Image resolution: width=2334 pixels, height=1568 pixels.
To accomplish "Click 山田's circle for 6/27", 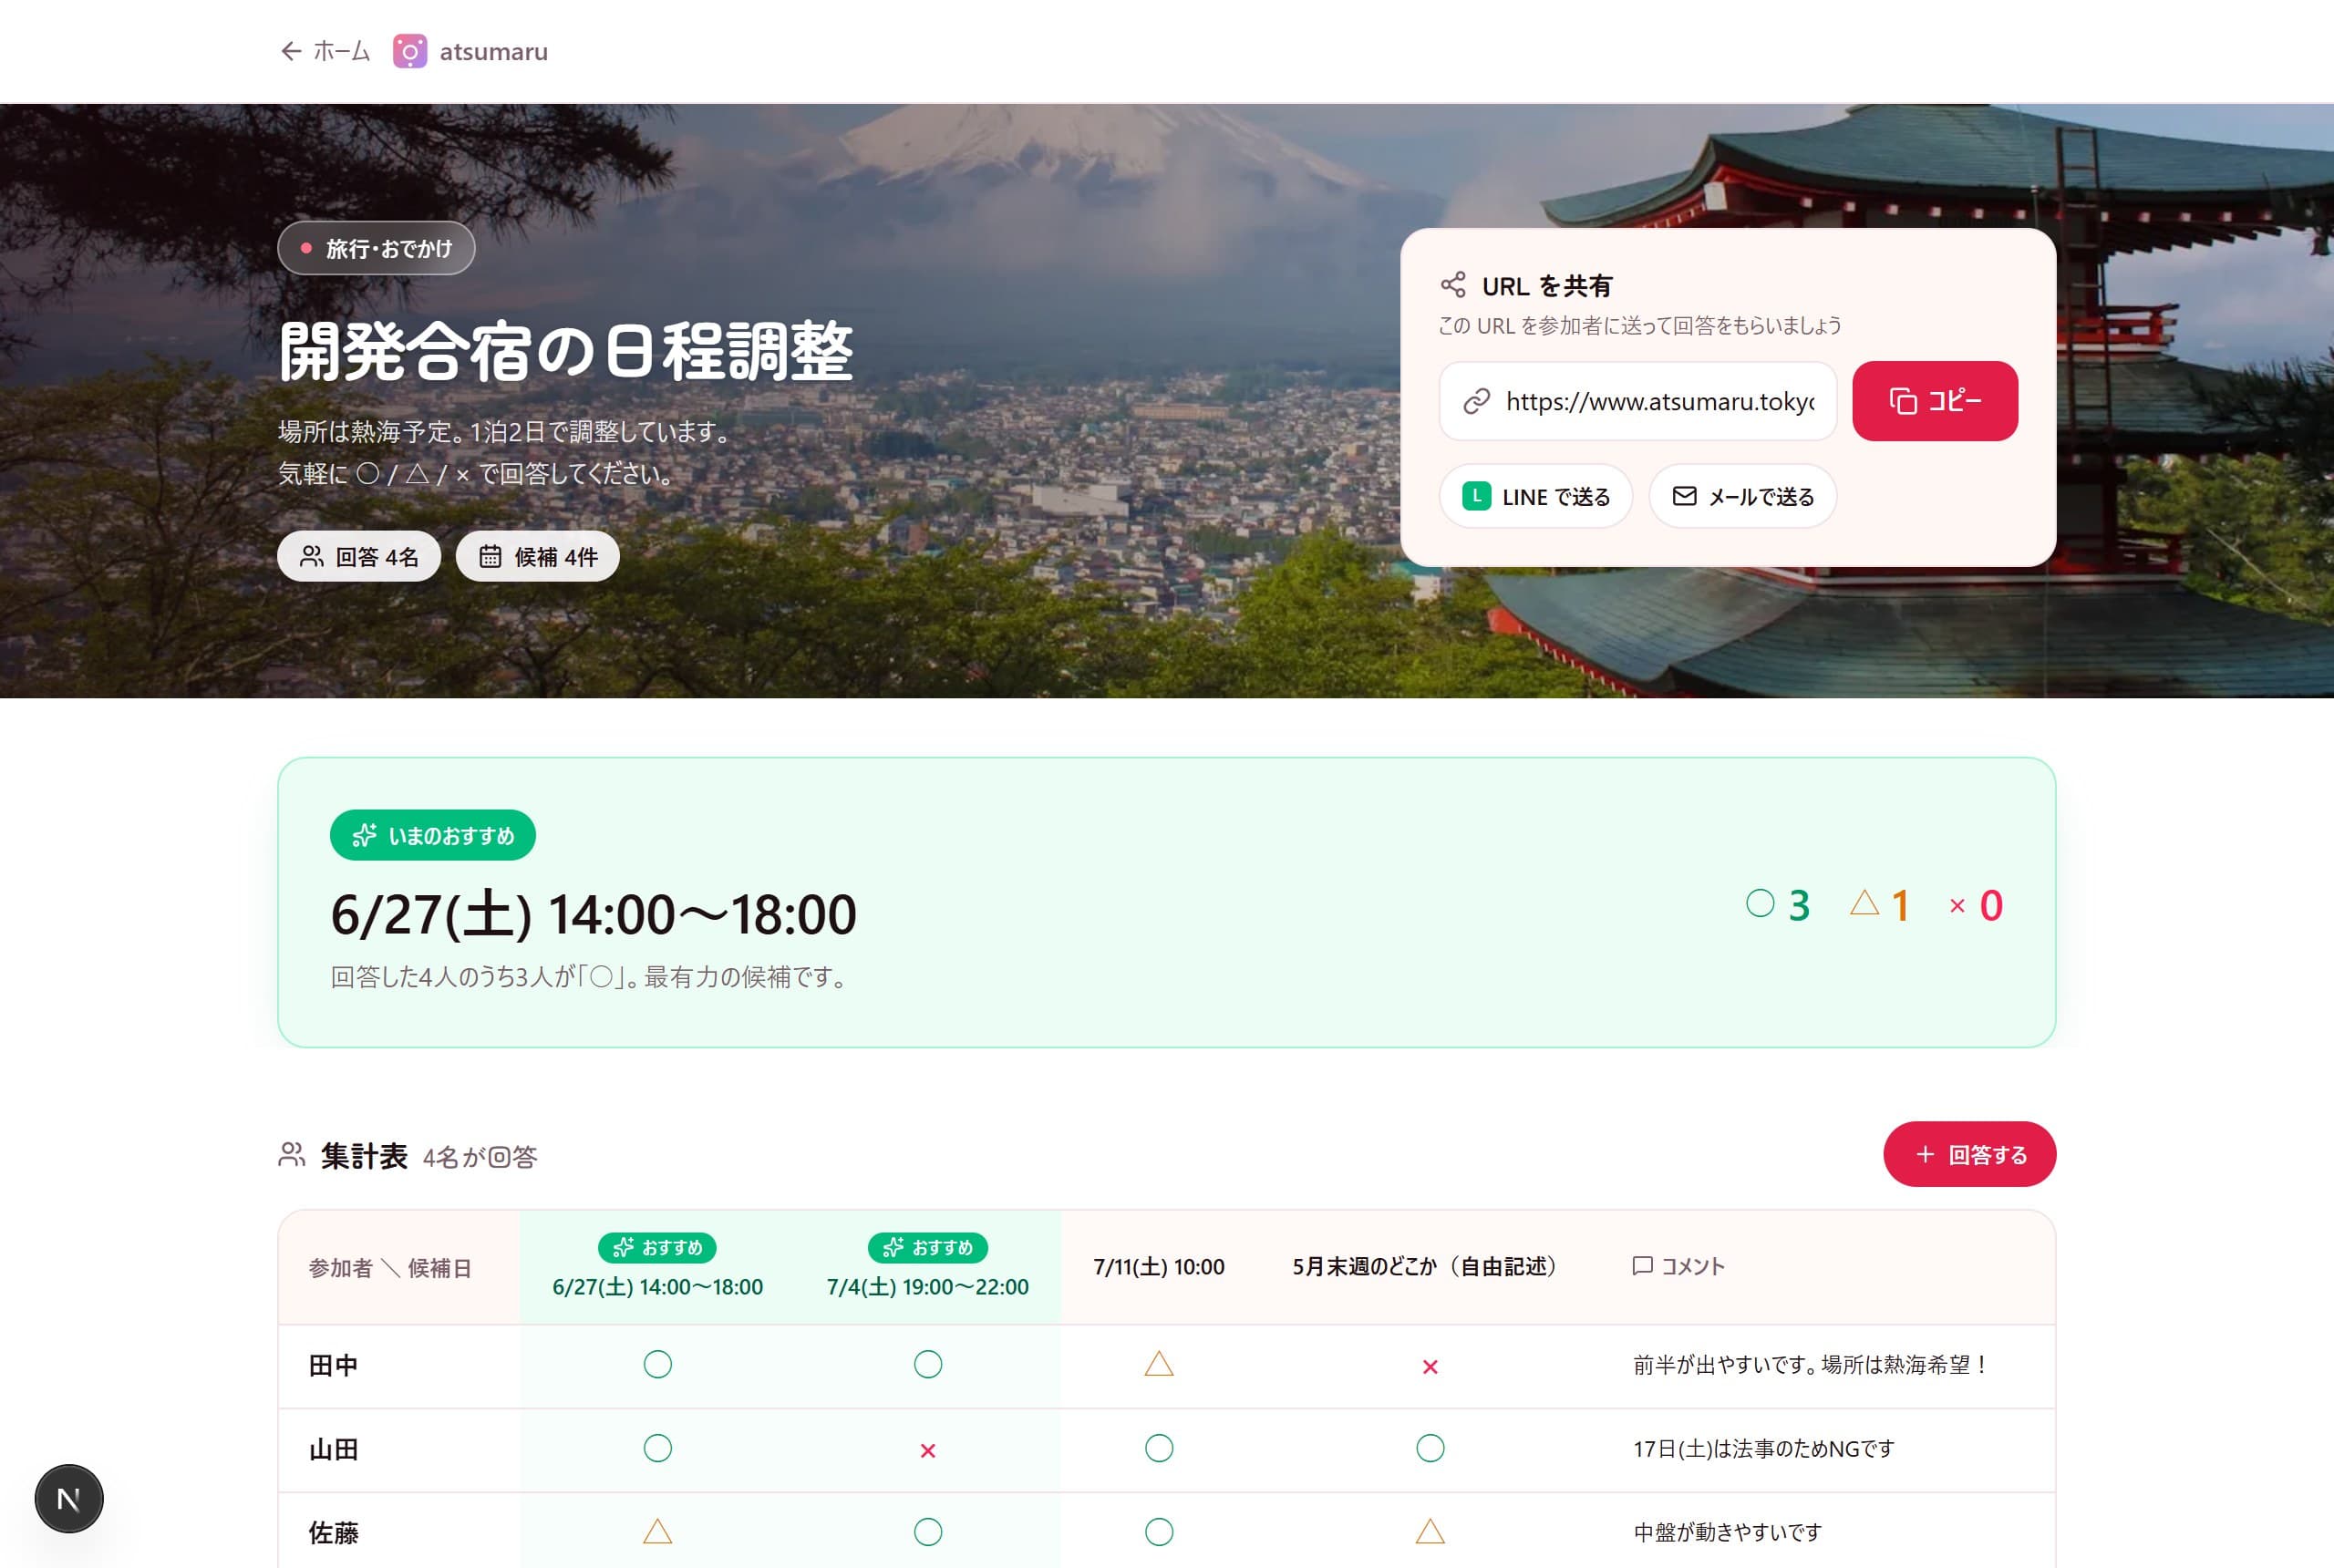I will point(658,1449).
